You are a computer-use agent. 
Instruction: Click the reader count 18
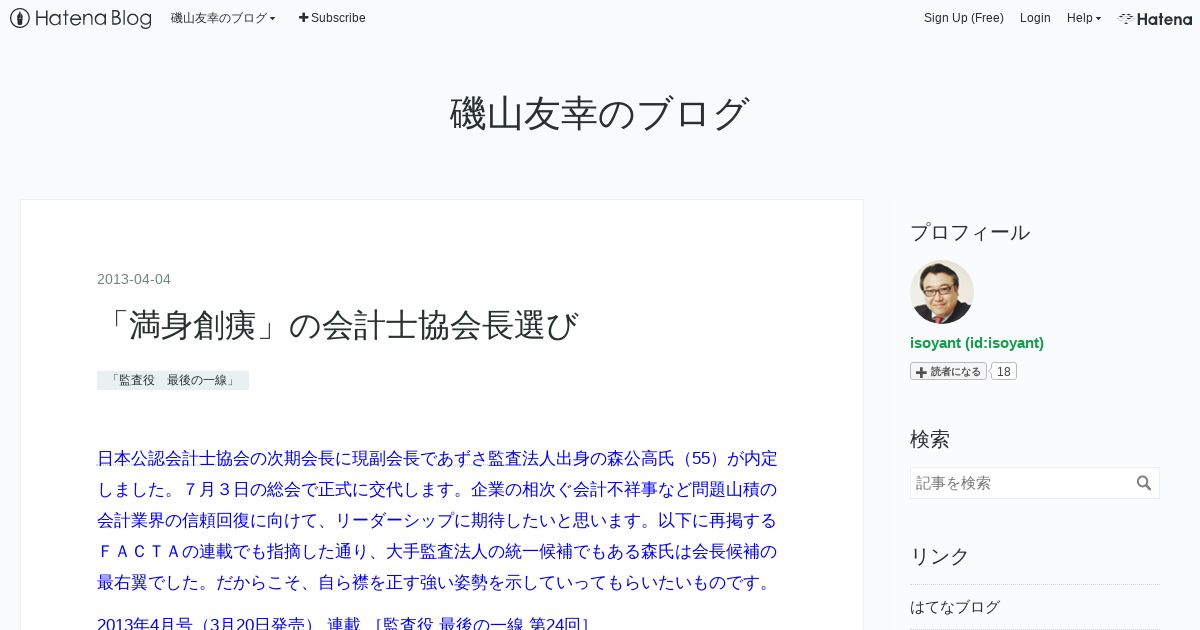1004,371
